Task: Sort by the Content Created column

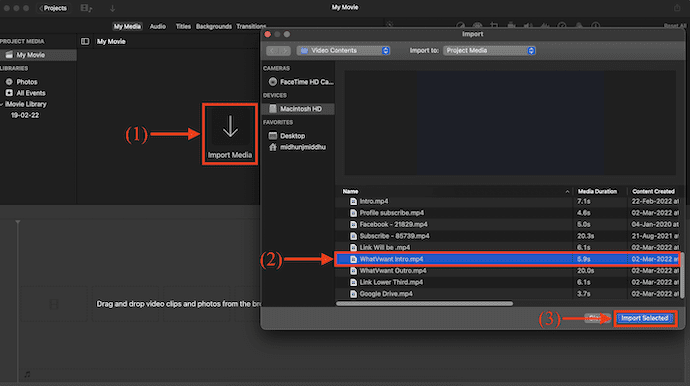Action: 653,191
